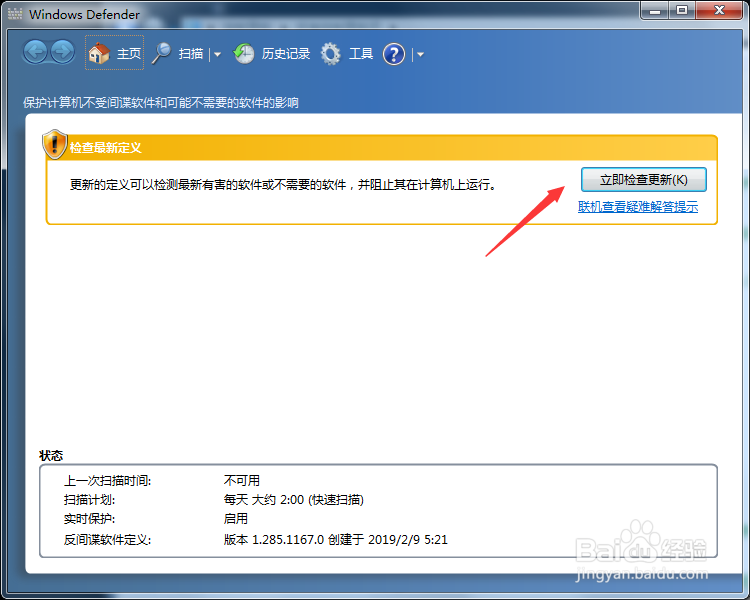Click the 立即检查更新(K) button
This screenshot has width=750, height=600.
tap(644, 180)
